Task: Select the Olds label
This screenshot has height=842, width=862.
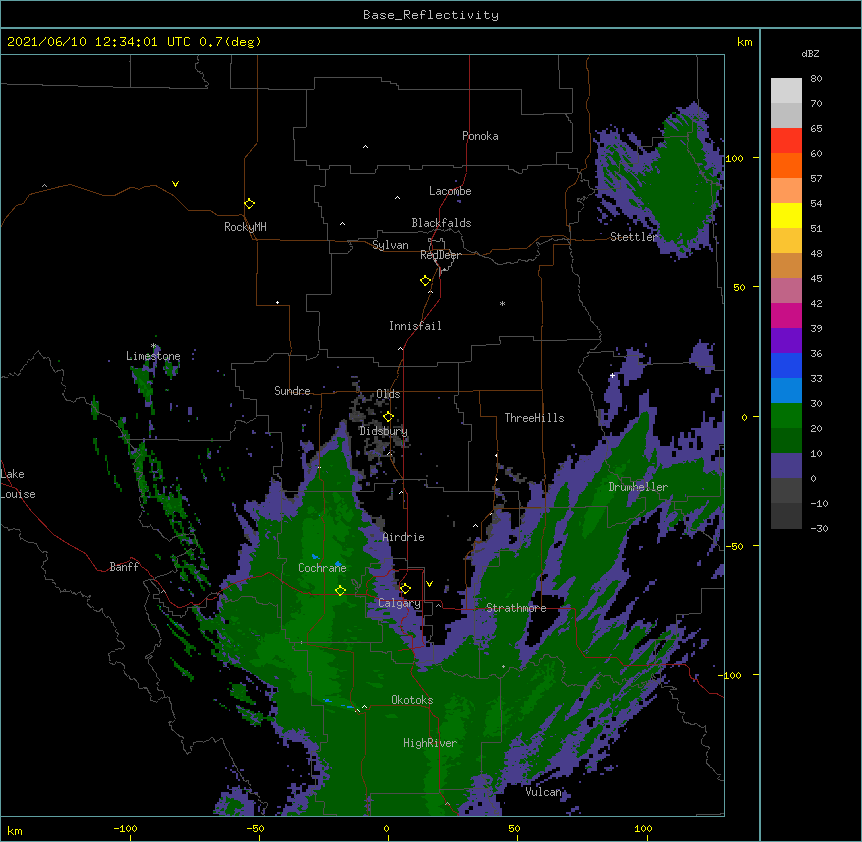Action: [388, 394]
